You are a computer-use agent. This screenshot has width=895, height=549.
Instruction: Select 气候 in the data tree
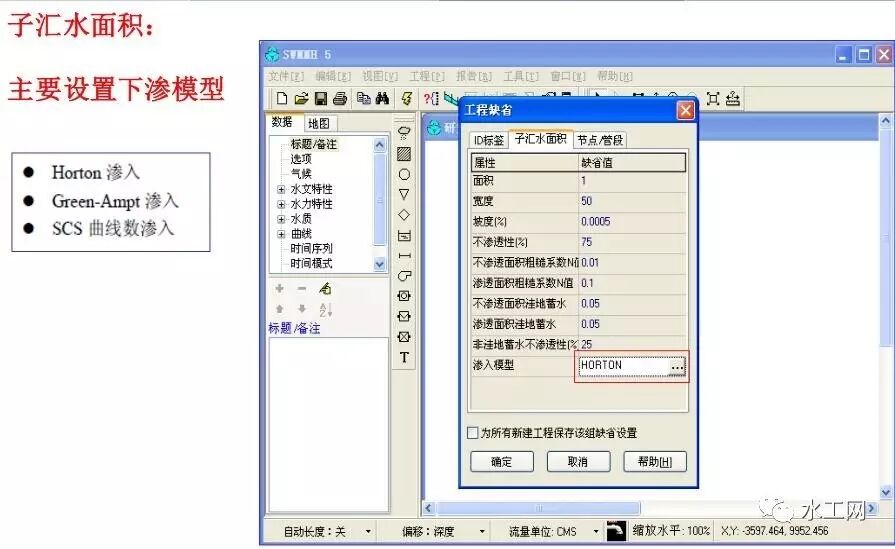click(301, 173)
